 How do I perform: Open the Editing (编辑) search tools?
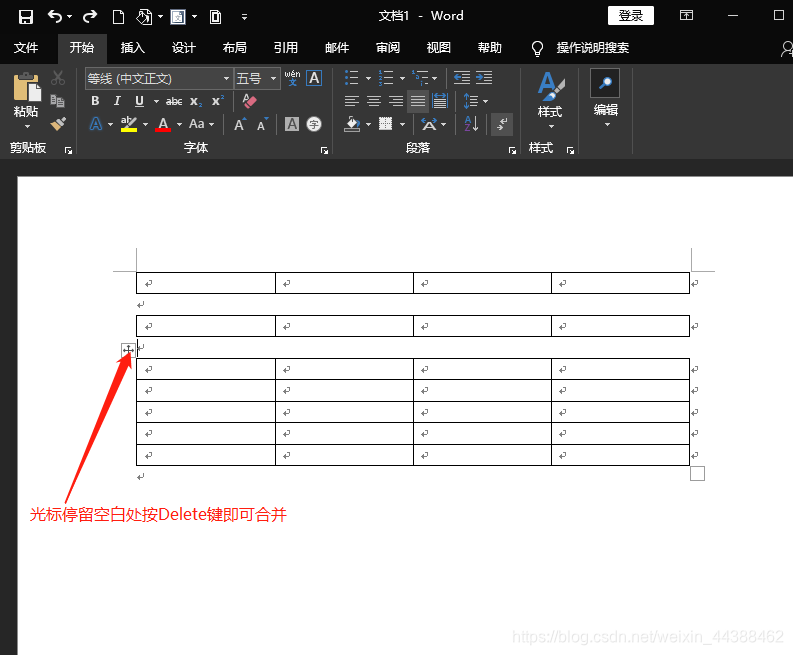click(605, 97)
